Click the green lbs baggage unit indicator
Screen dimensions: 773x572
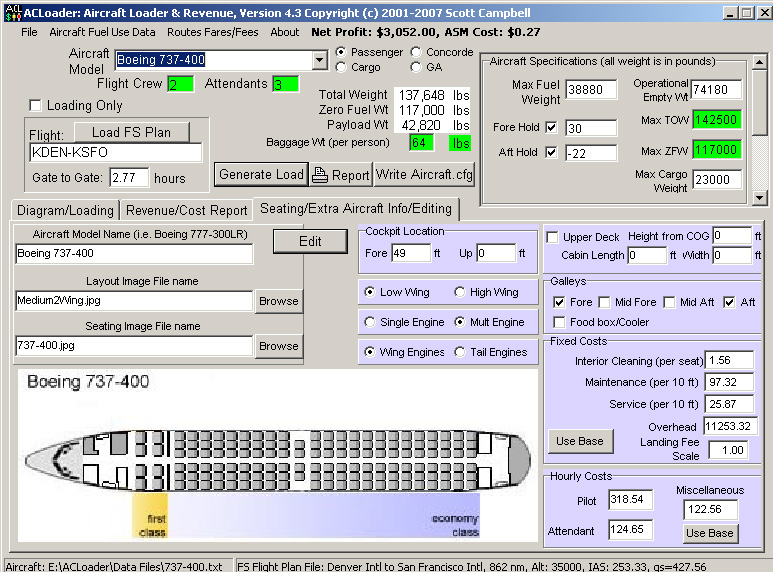click(x=459, y=143)
